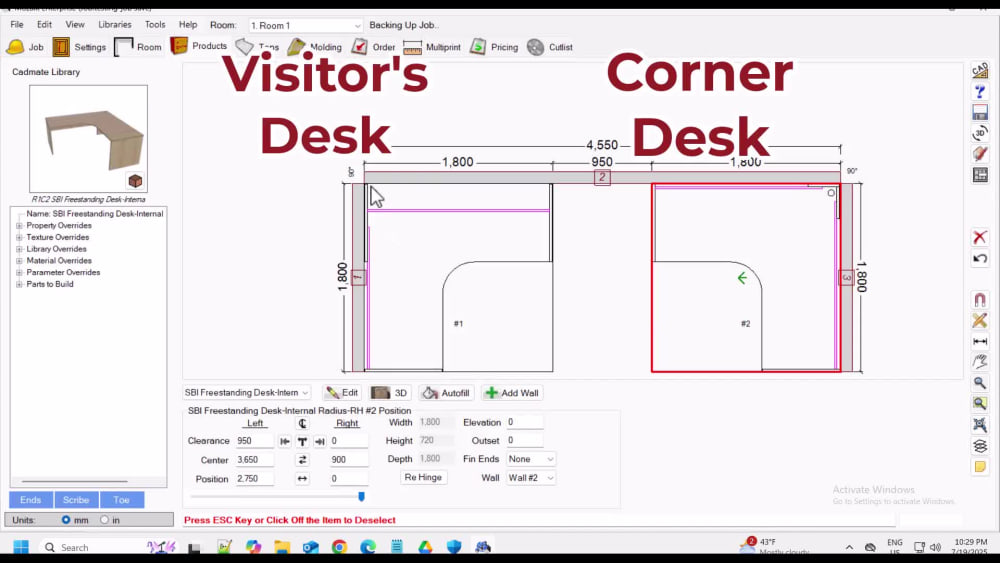Click the red delete X icon
The height and width of the screenshot is (563, 1000).
(x=980, y=237)
